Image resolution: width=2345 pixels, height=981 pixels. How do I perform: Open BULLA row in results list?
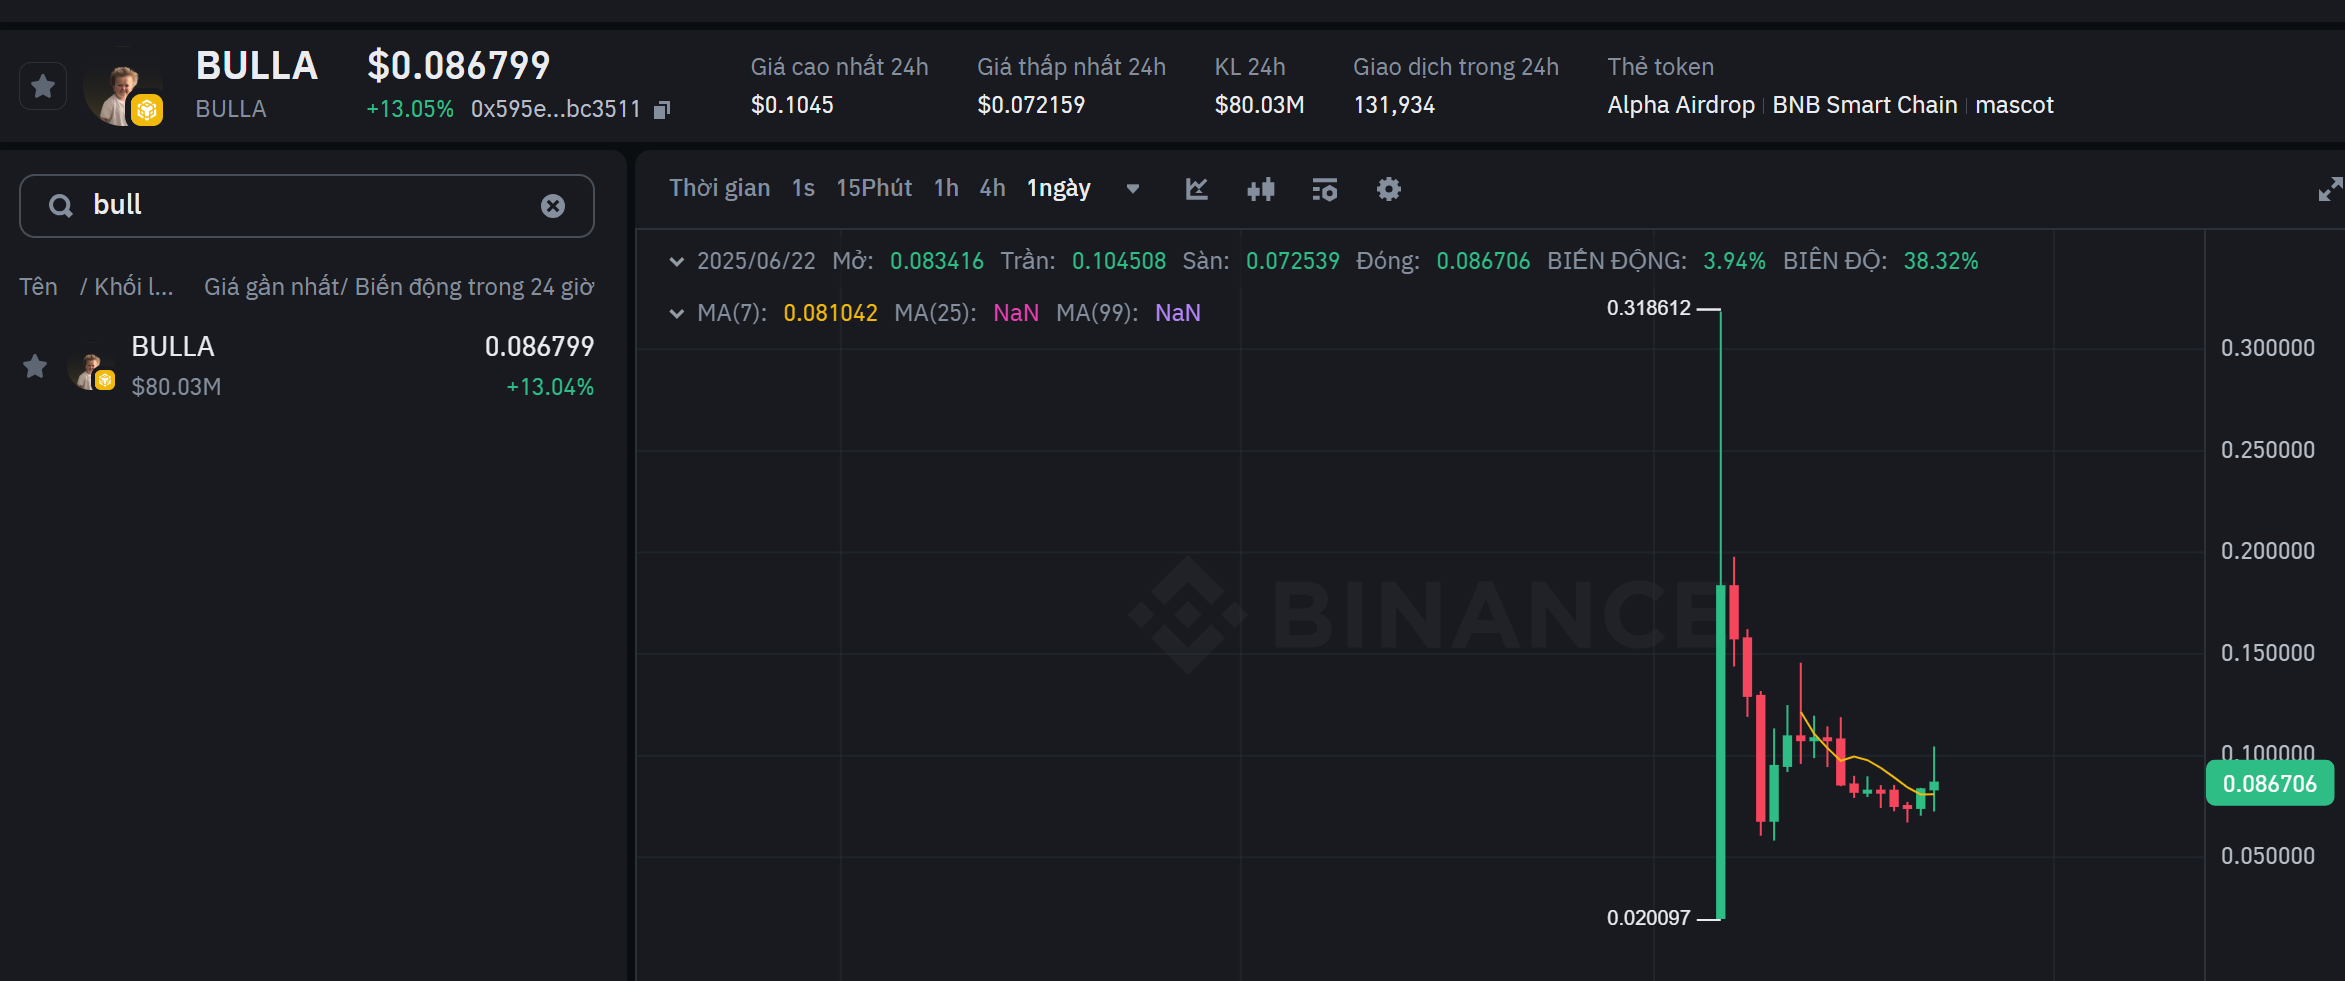point(307,366)
